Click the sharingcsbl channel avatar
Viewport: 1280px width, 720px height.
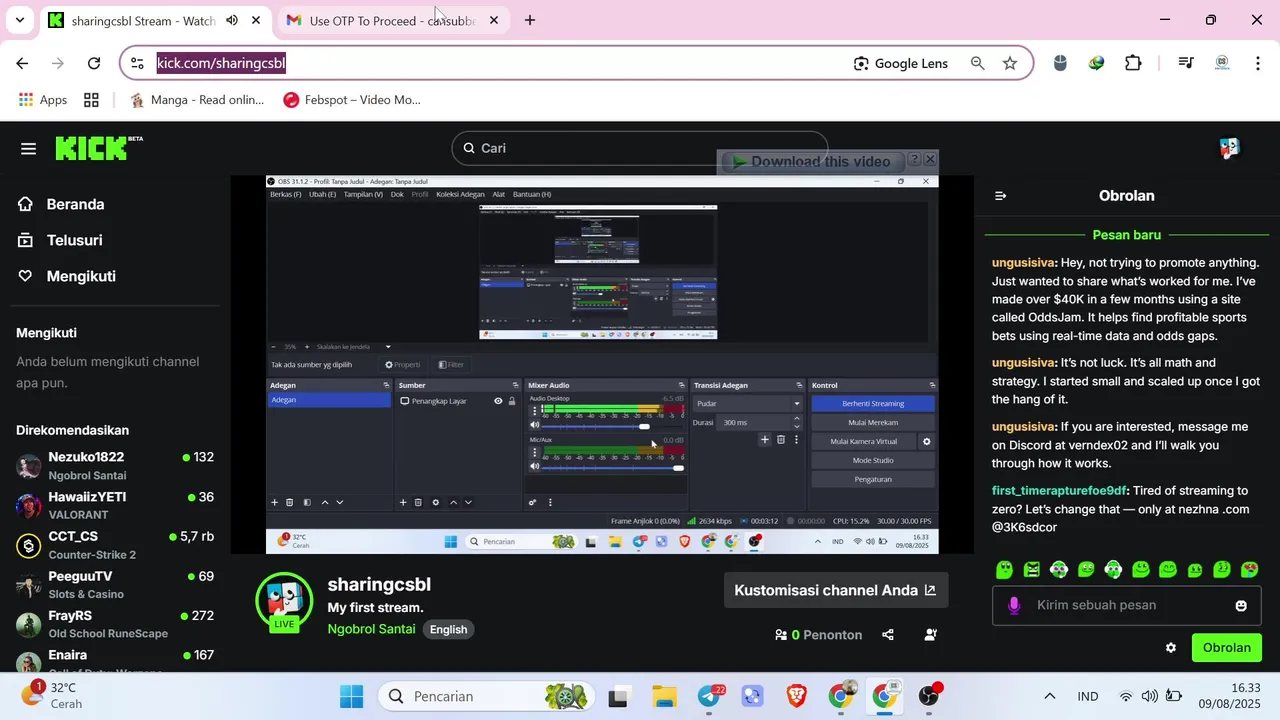tap(284, 600)
